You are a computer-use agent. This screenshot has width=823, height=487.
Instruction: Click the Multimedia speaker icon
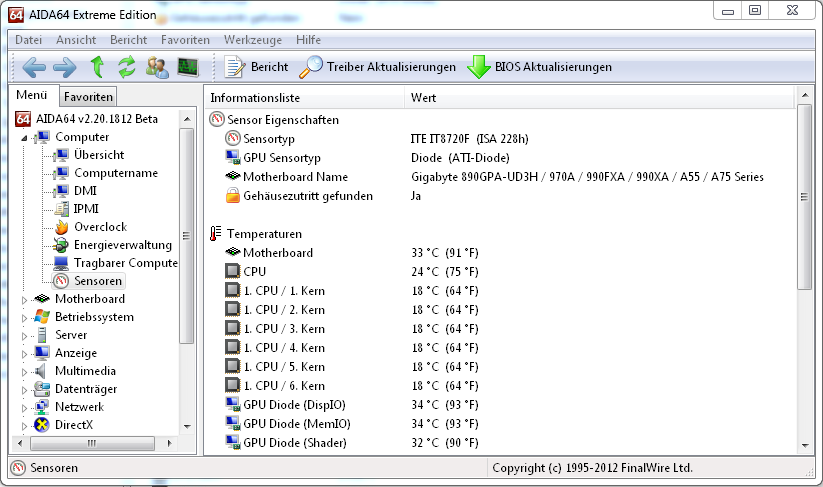tap(41, 371)
